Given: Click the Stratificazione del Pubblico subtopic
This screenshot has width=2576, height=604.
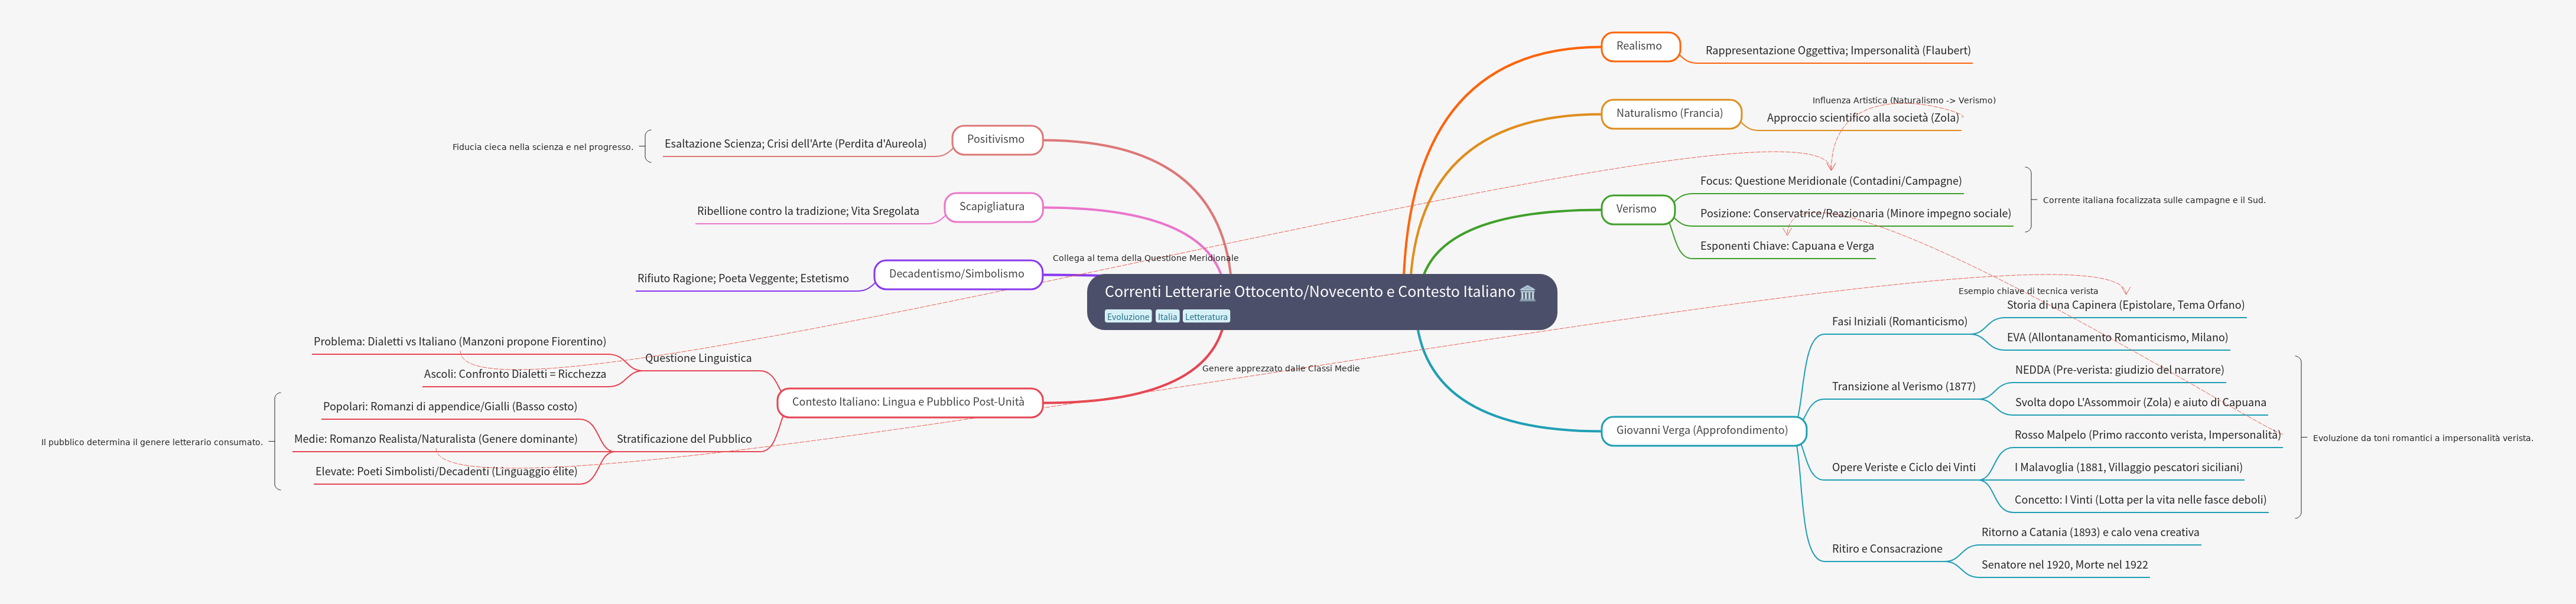Looking at the screenshot, I should (x=684, y=439).
